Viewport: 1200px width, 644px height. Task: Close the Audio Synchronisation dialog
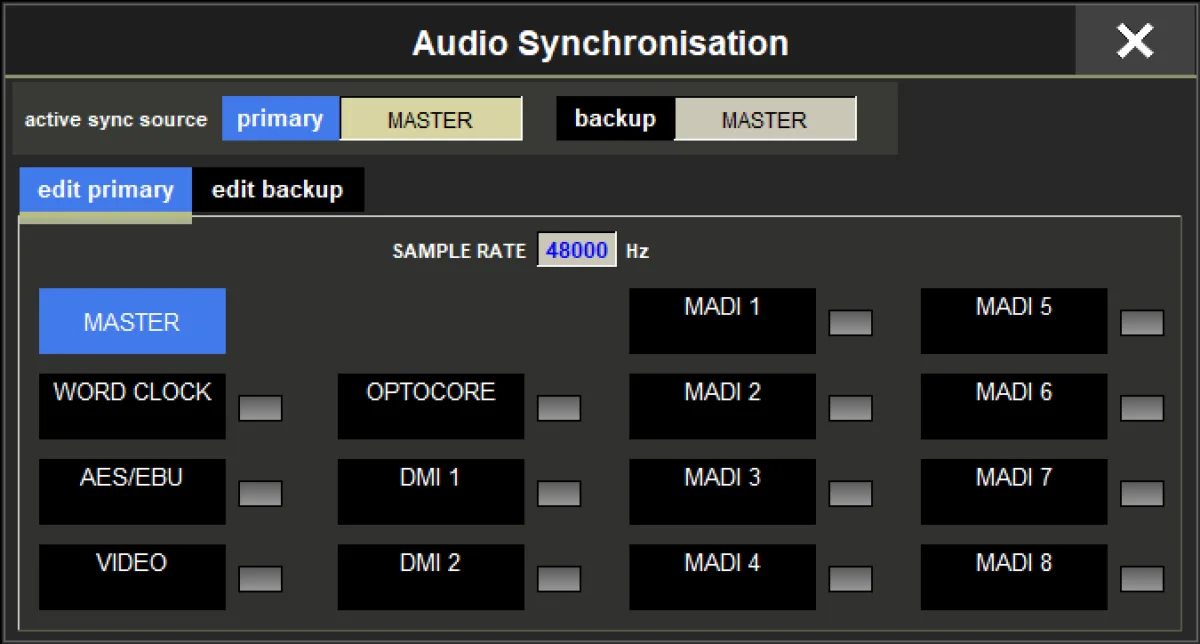1135,41
